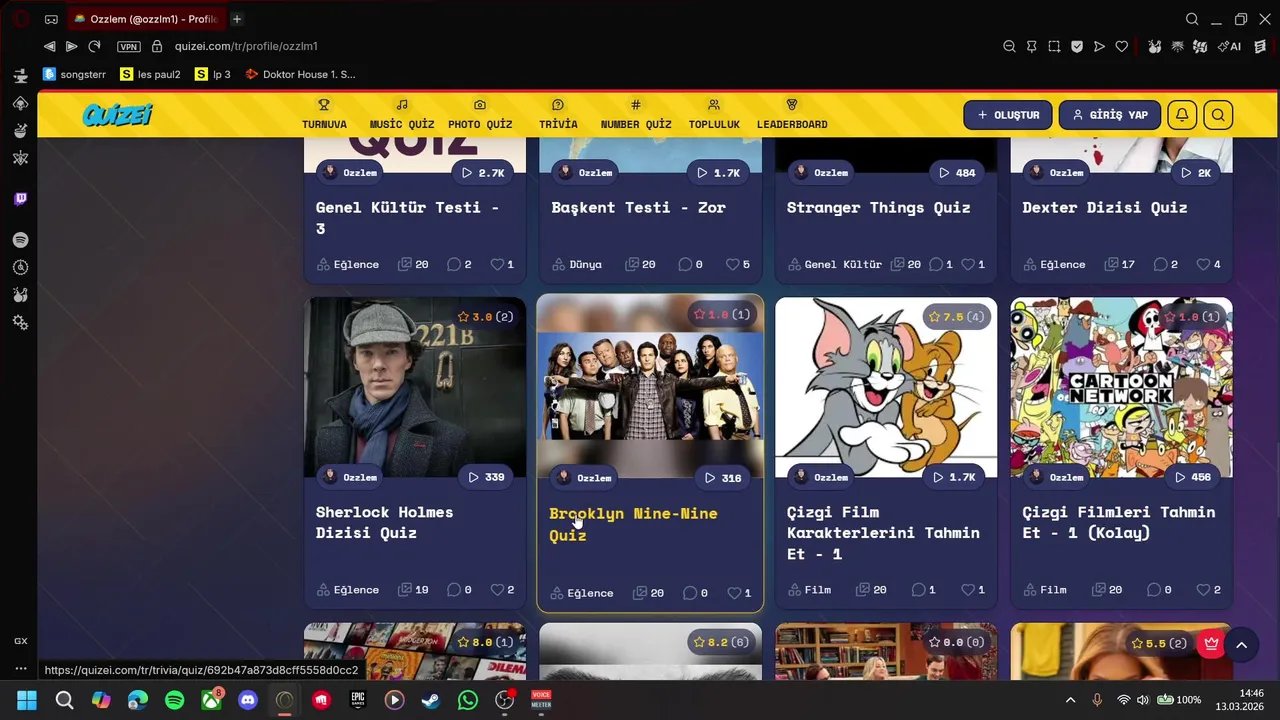The width and height of the screenshot is (1280, 720).
Task: Click Film category on Çizgi Film Karakterlerini card
Action: point(810,590)
